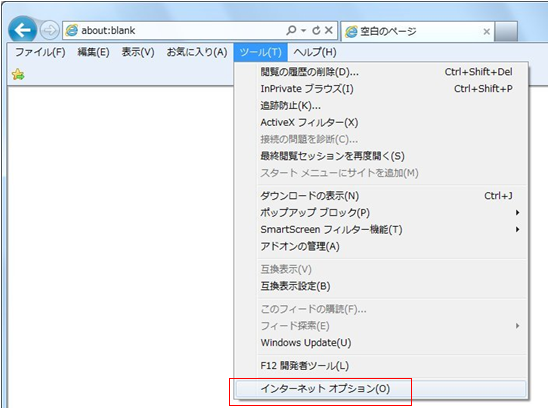The height and width of the screenshot is (409, 549).
Task: Click the Internet Explorer icon in address bar
Action: 72,30
